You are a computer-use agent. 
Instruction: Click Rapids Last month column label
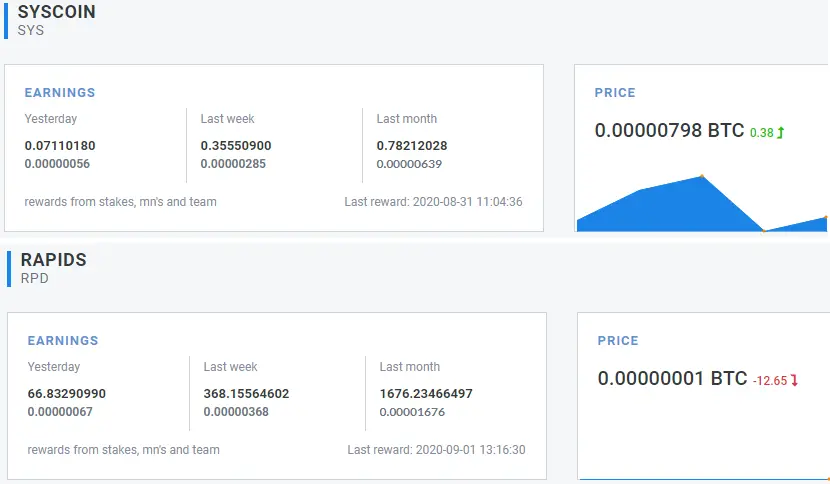coord(410,366)
